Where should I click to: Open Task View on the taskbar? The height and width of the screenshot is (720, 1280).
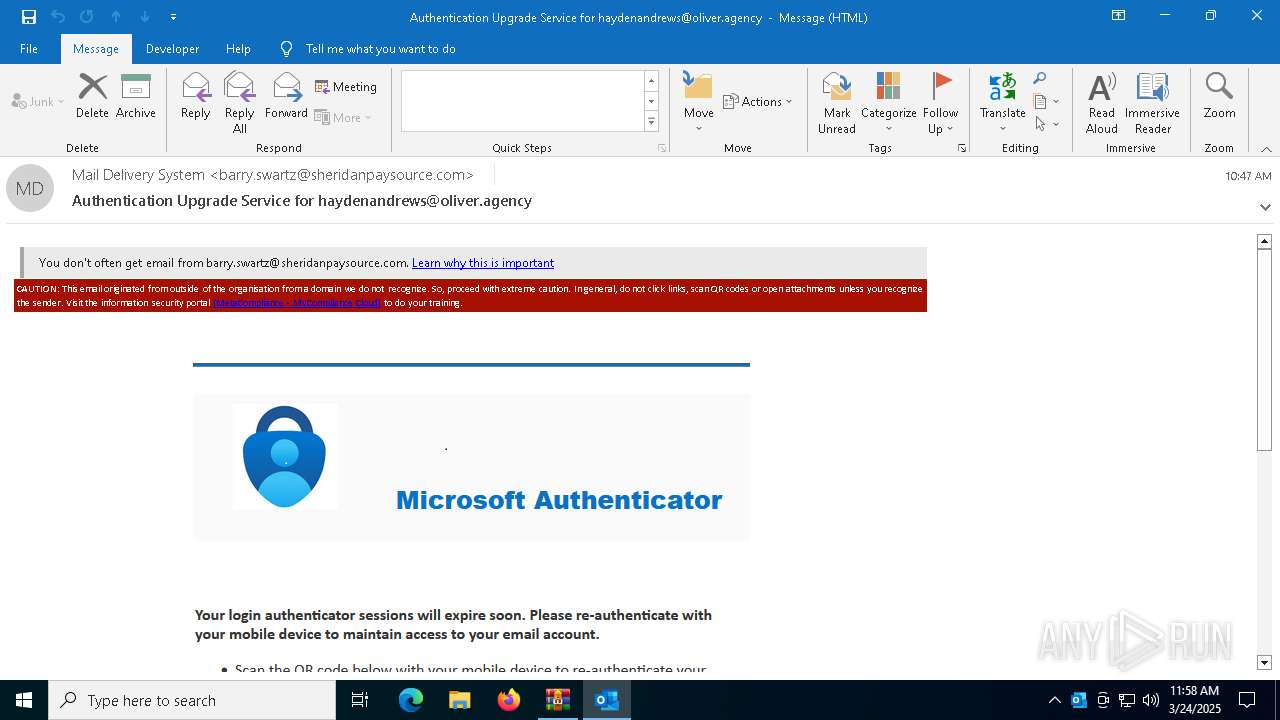360,700
